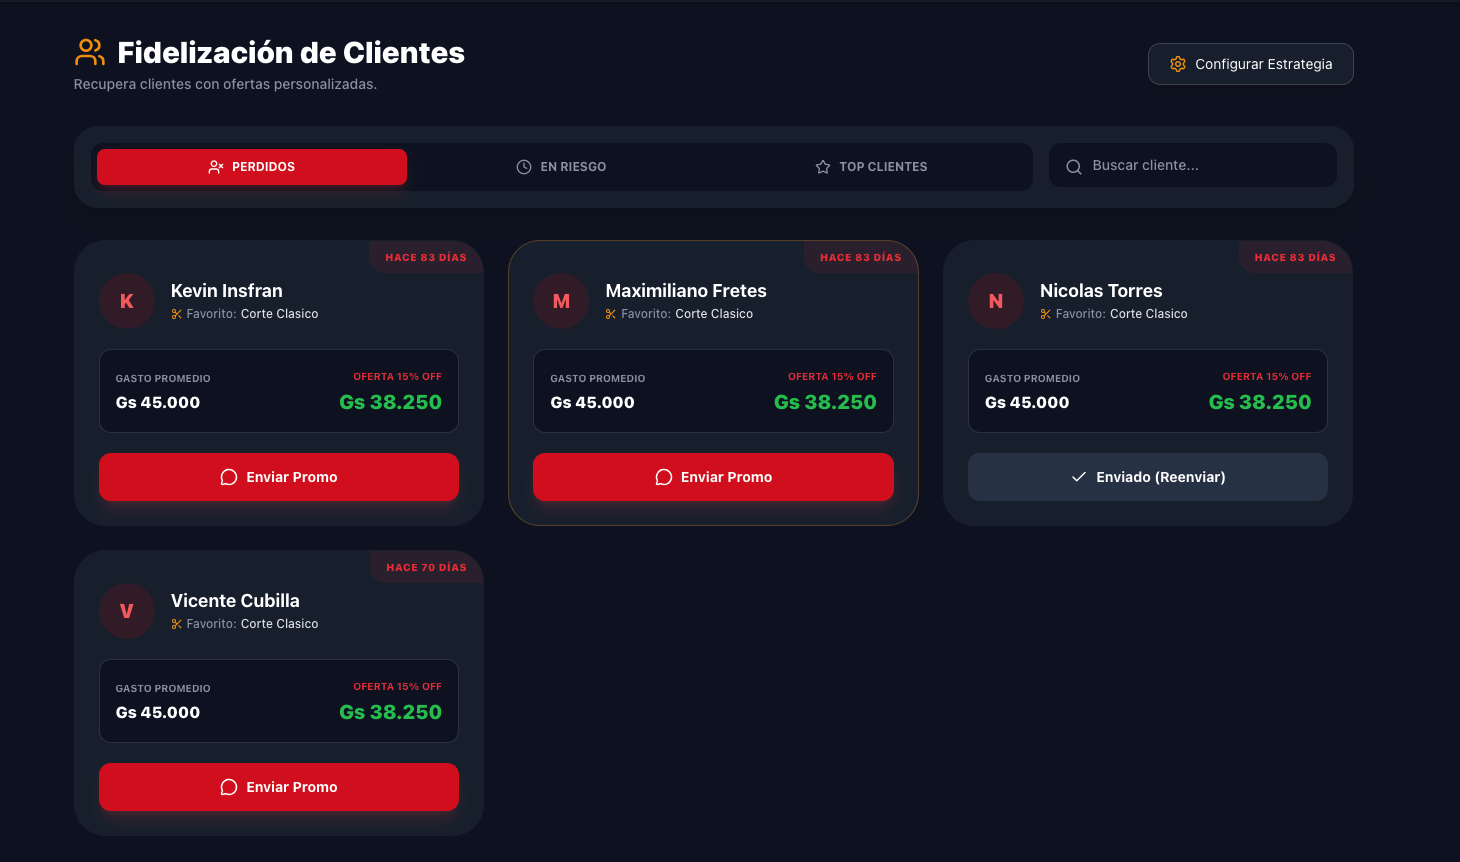This screenshot has width=1460, height=862.
Task: Click Nicolas Torres' N avatar
Action: [996, 301]
